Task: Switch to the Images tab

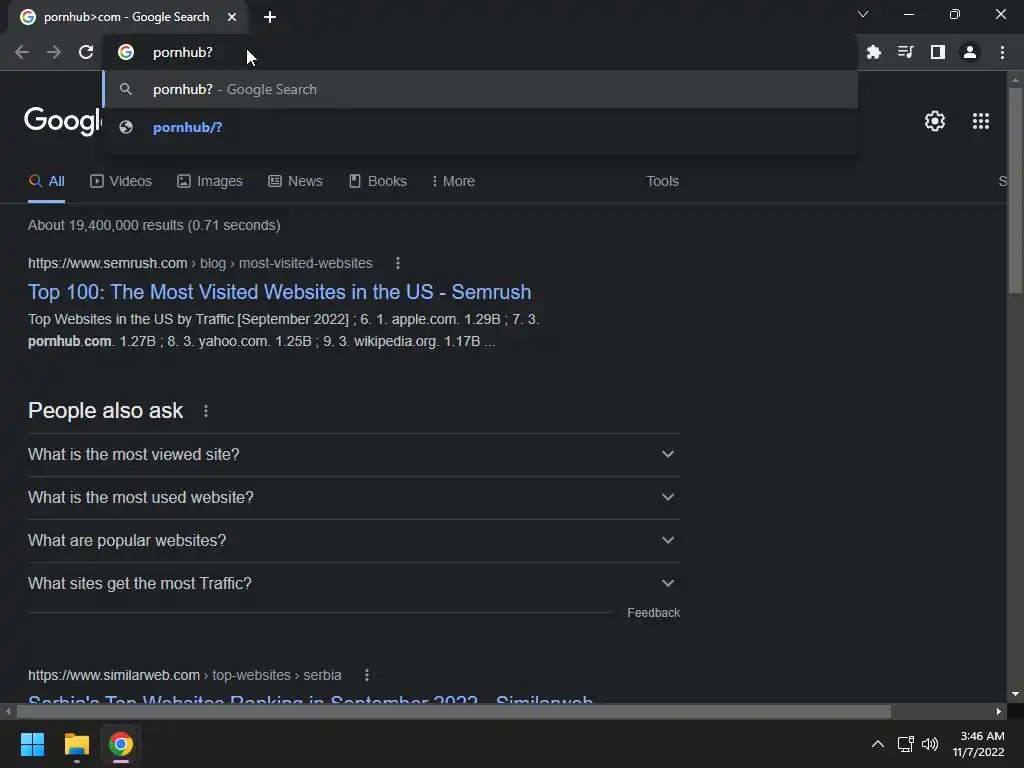Action: 210,182
